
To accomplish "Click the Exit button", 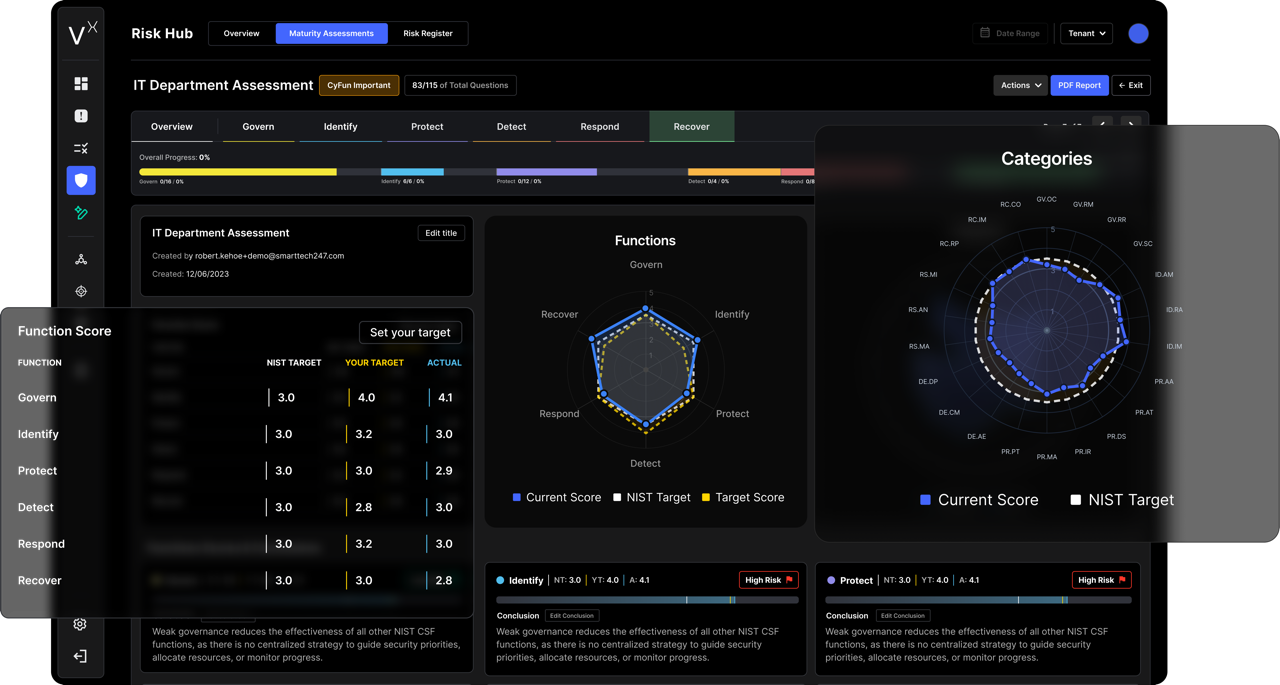I will pyautogui.click(x=1131, y=85).
